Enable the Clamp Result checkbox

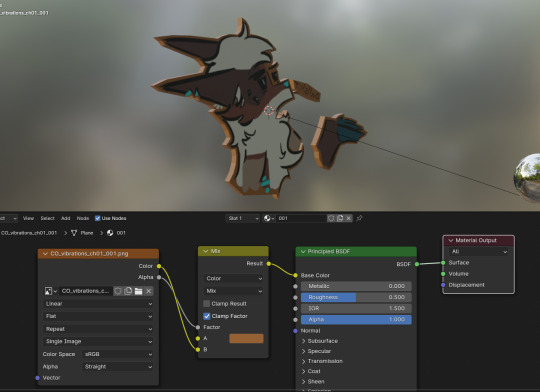[207, 303]
